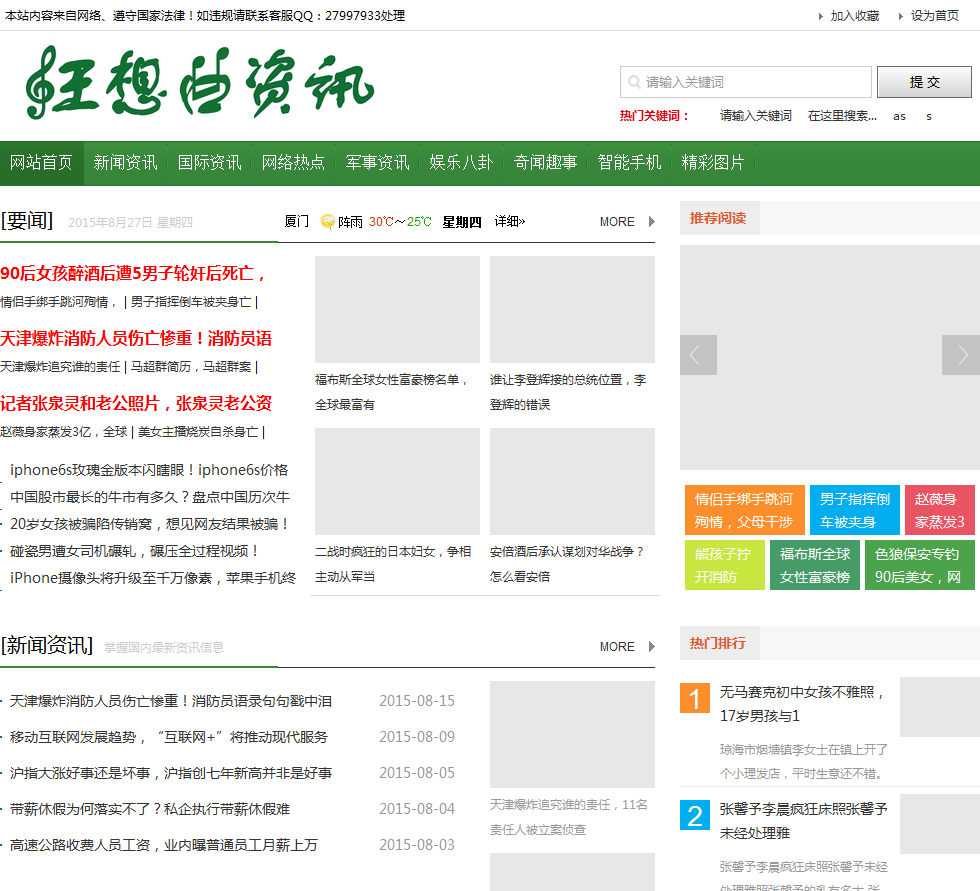
Task: Open 美女主播烧炭自杀身亡 sub-link
Action: tap(198, 432)
